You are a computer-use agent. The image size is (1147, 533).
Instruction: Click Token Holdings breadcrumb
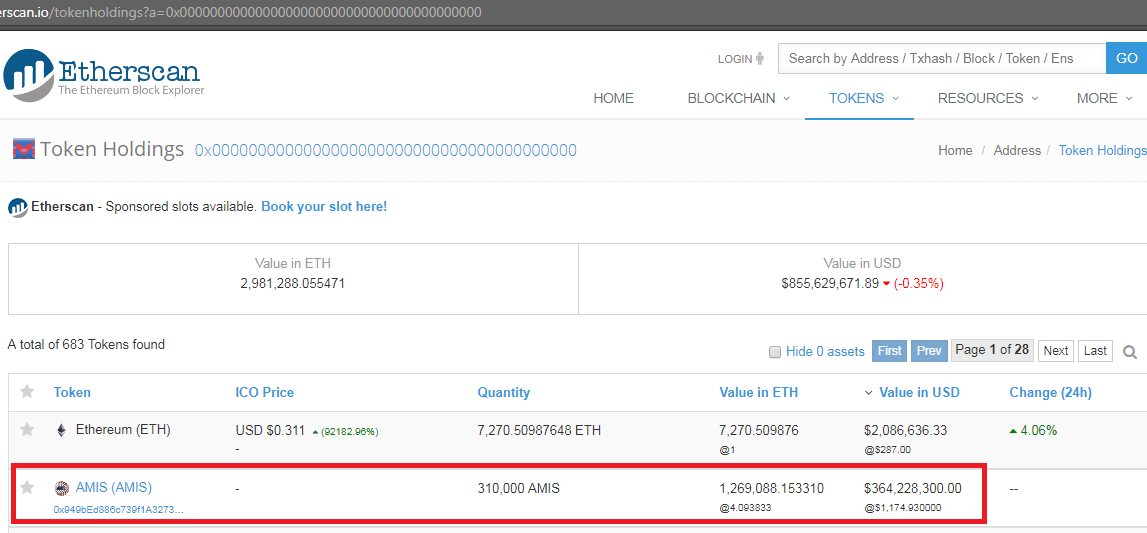coord(1102,150)
